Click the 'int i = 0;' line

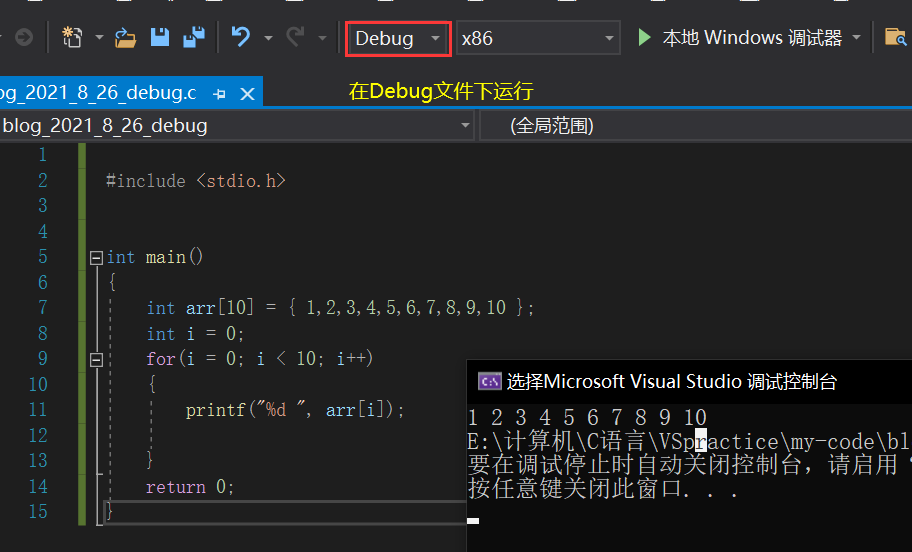point(195,334)
